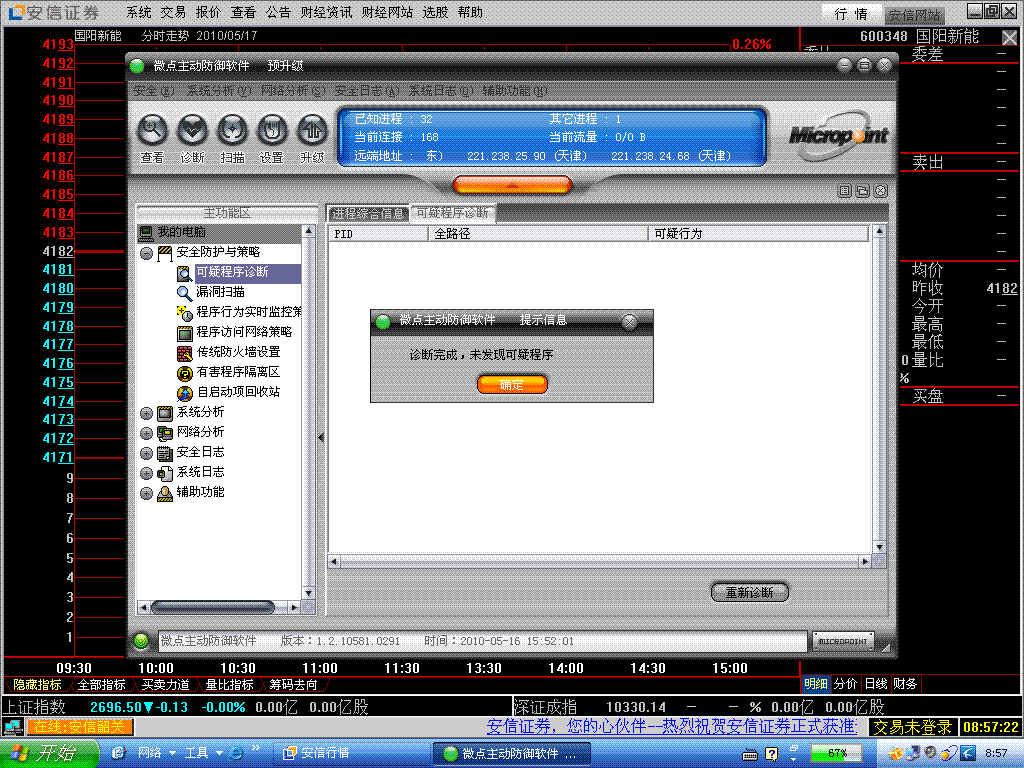The width and height of the screenshot is (1024, 768).
Task: Select the 可疑程序诊断 tab
Action: [x=453, y=214]
